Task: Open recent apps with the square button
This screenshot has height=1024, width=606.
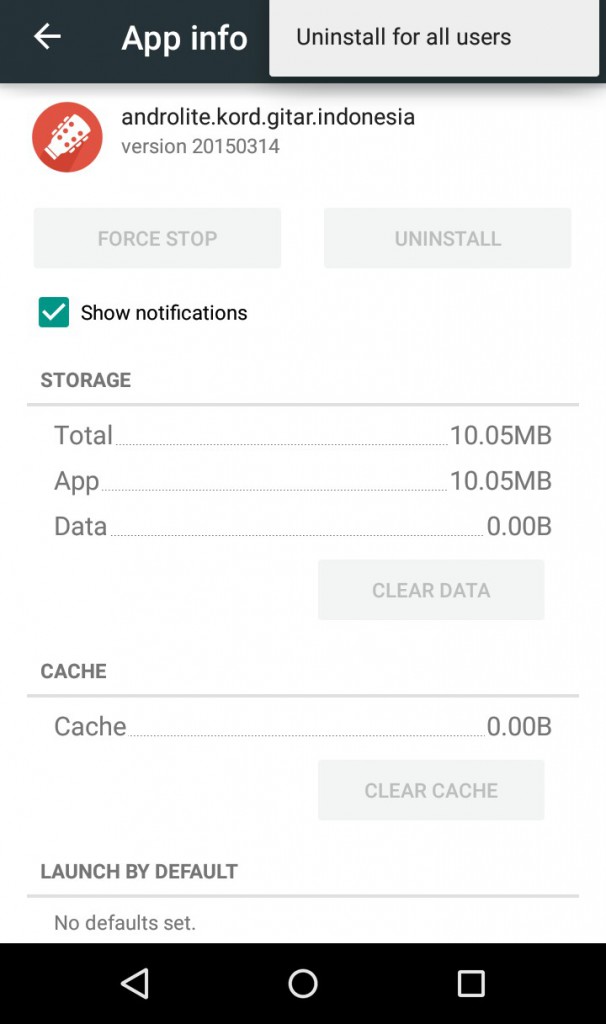Action: 471,983
